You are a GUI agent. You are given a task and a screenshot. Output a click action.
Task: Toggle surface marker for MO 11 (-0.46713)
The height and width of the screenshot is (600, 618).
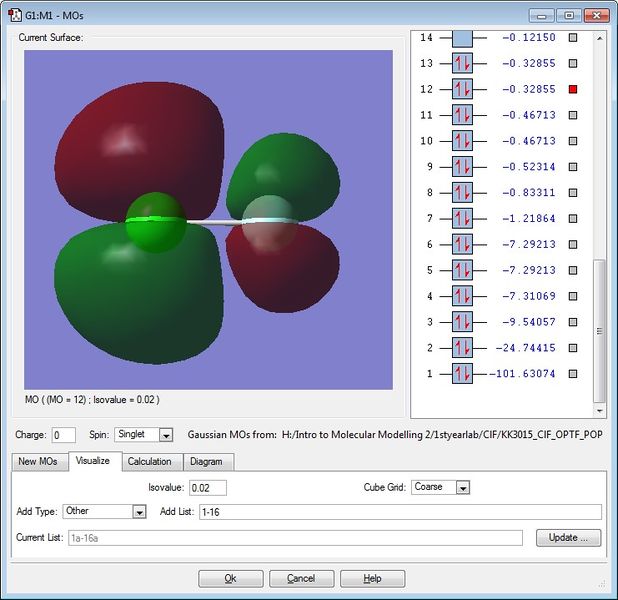573,115
